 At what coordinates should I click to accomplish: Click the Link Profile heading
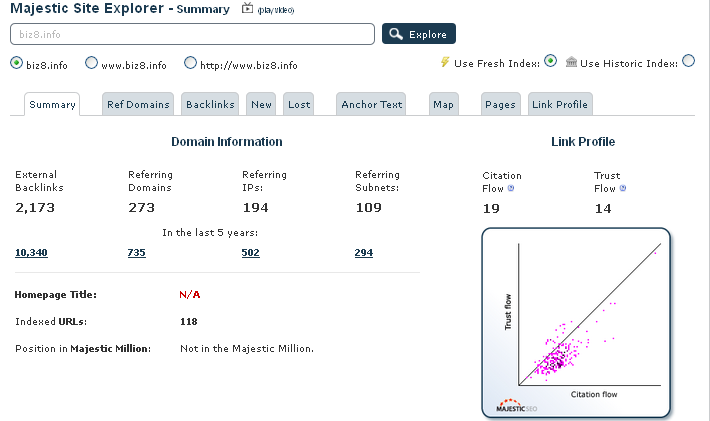pos(583,142)
